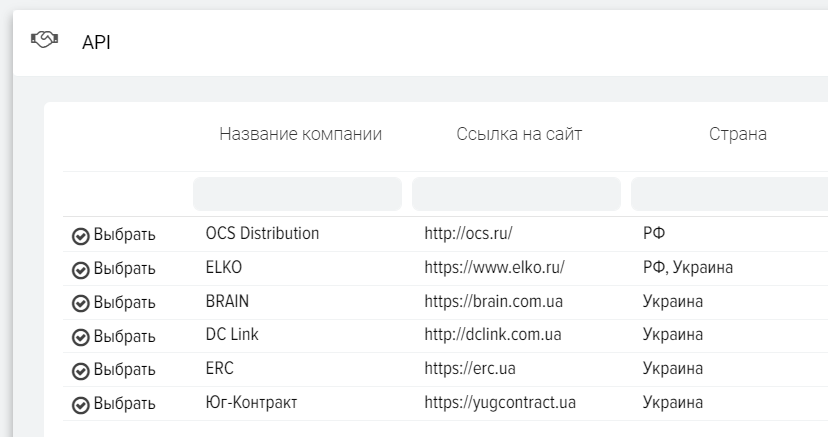Focus the Название компании filter field

pyautogui.click(x=297, y=194)
